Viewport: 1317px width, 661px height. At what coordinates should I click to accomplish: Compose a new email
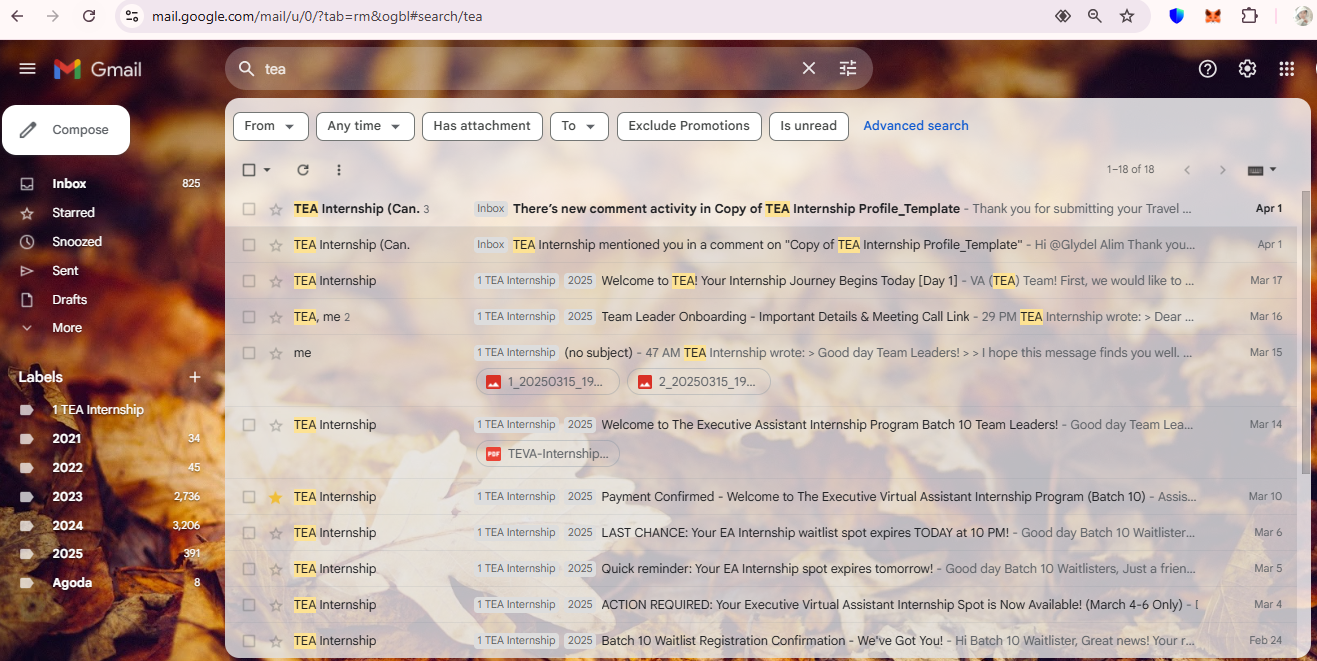pos(66,130)
